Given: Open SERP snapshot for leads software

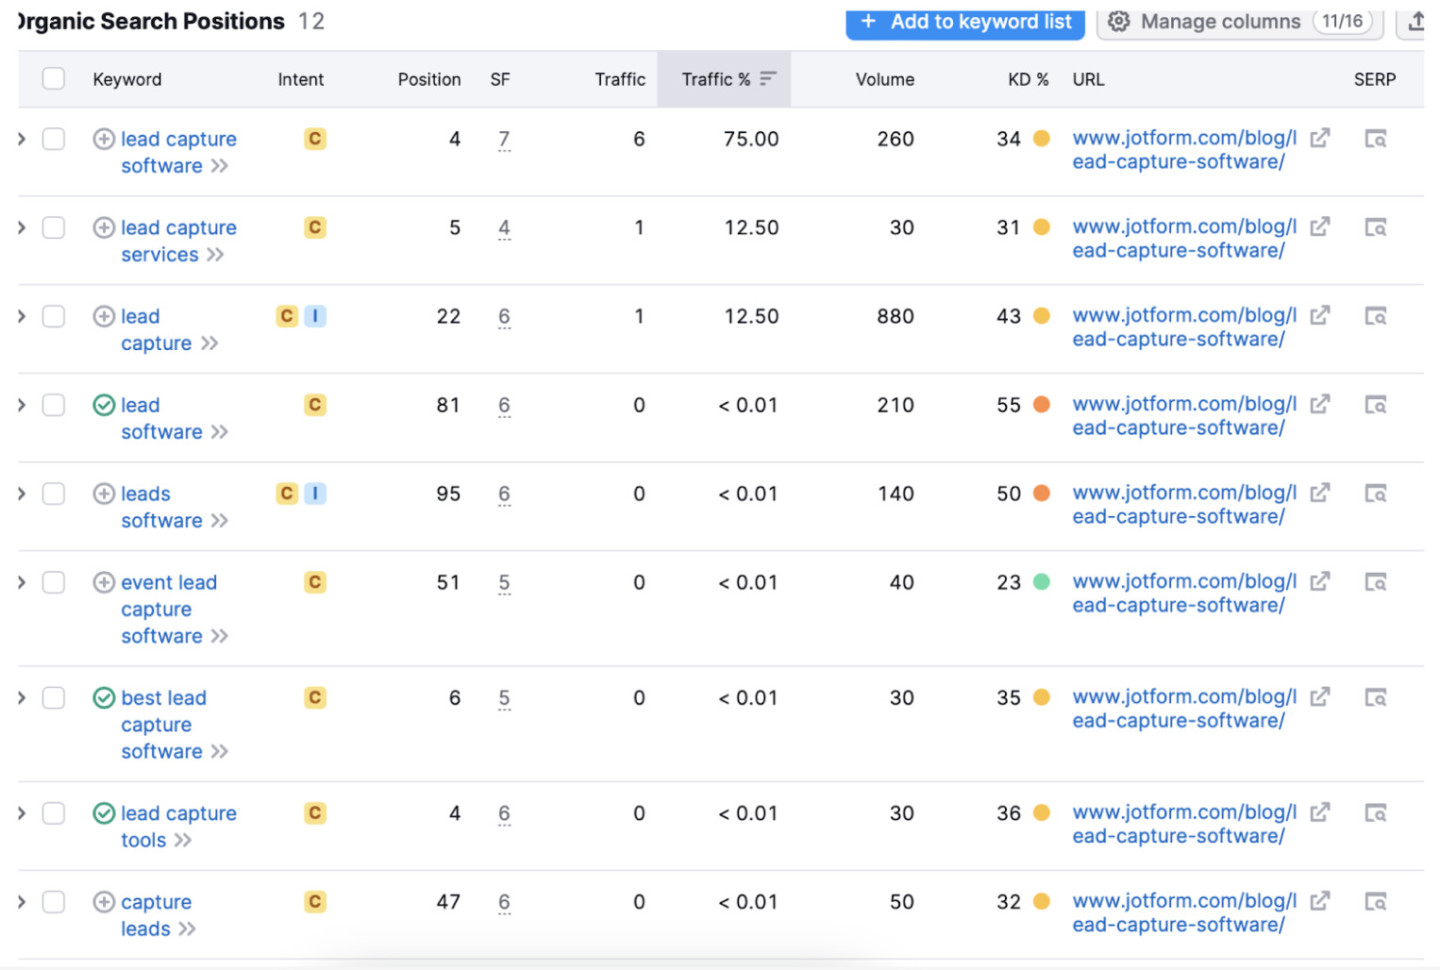Looking at the screenshot, I should [x=1376, y=494].
